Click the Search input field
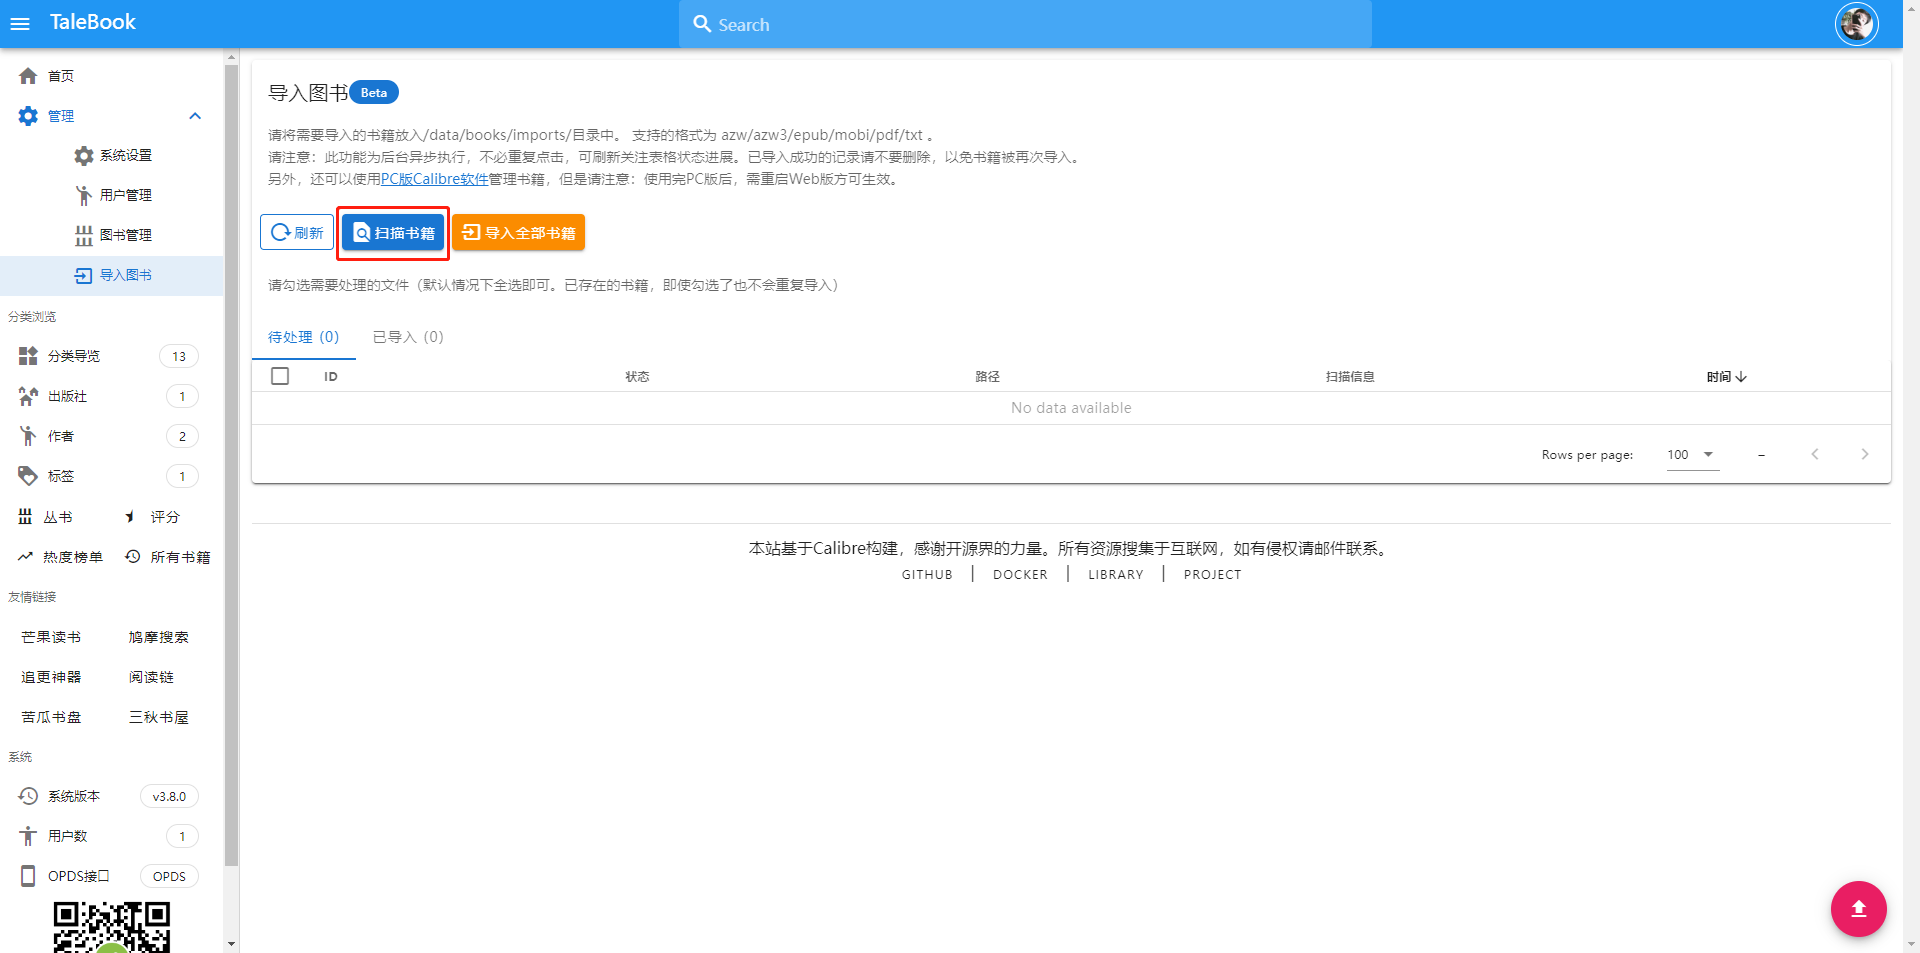 [x=1025, y=24]
